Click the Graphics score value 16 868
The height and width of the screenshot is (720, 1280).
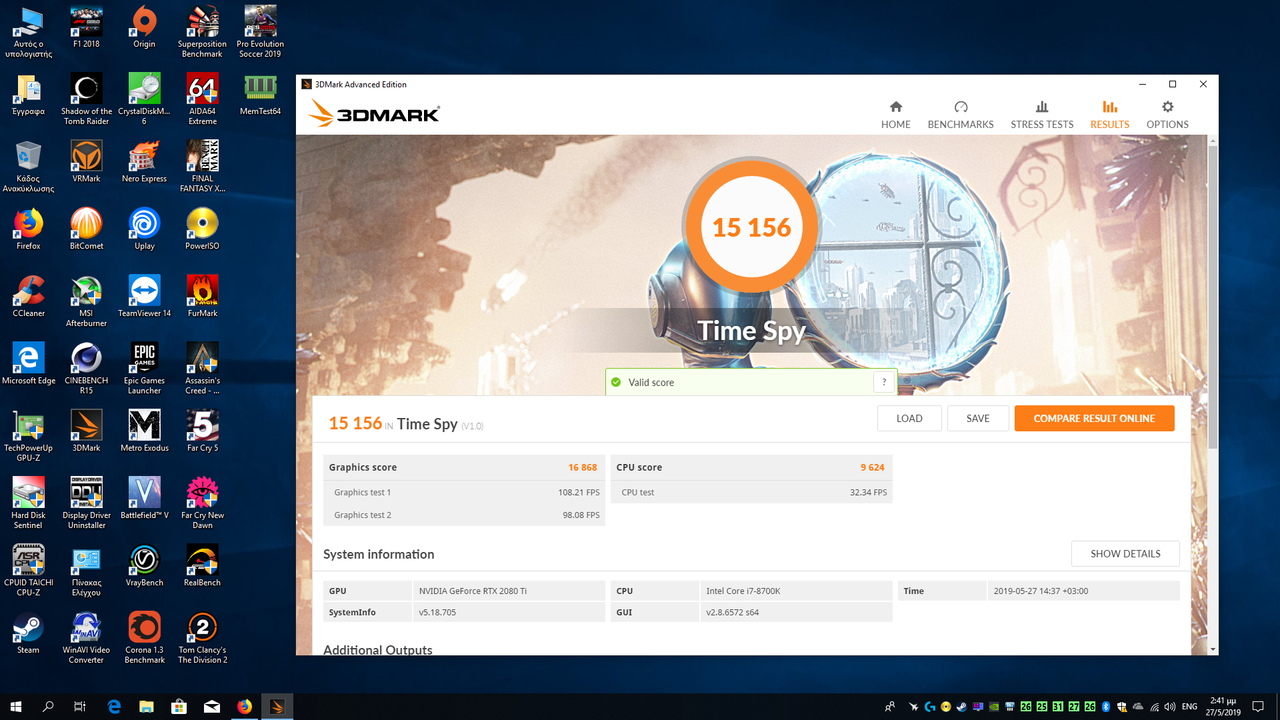click(582, 467)
